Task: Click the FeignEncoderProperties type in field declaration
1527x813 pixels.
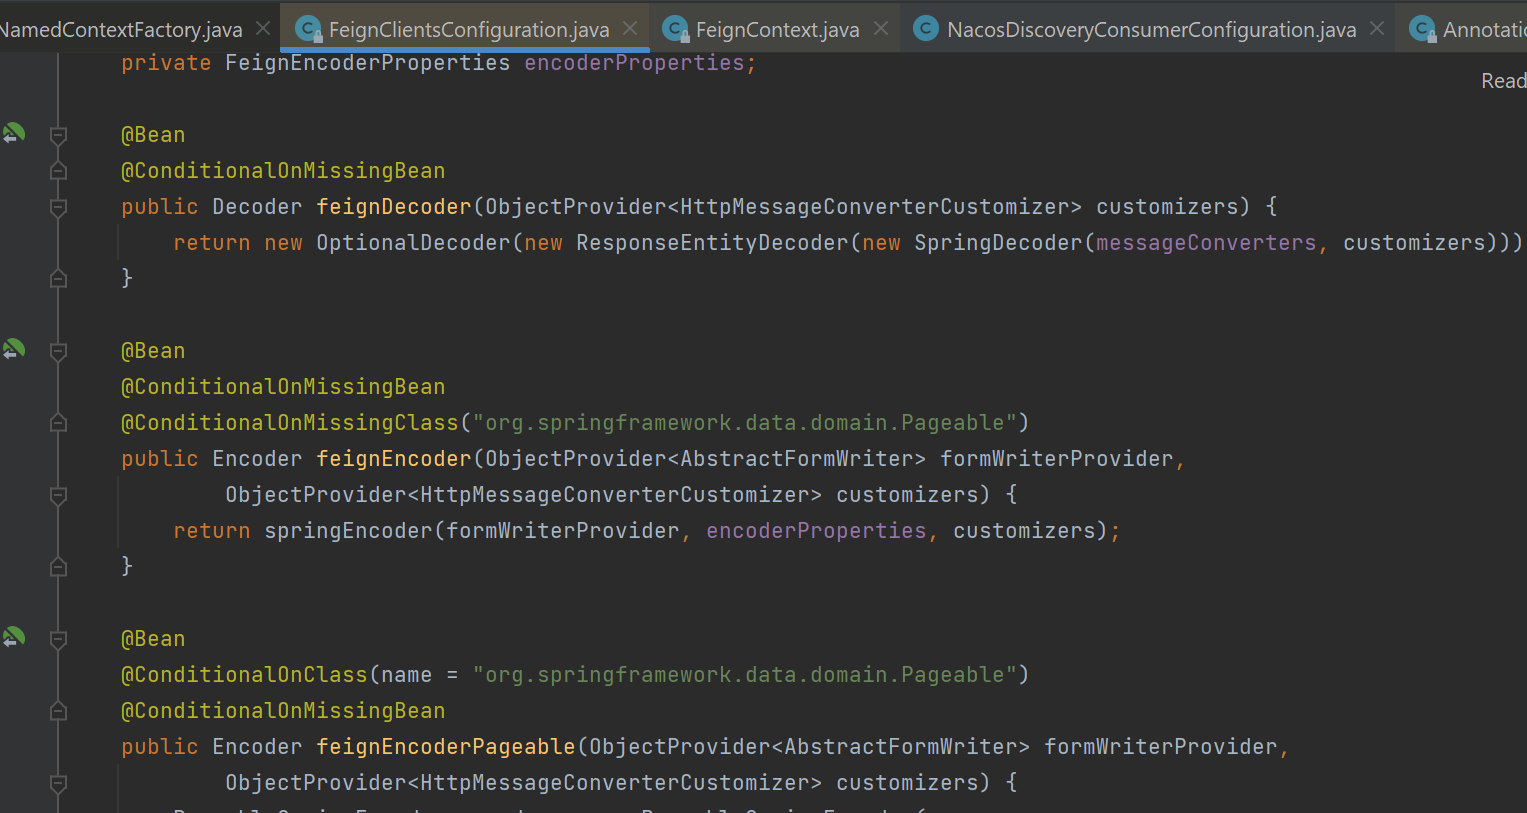Action: 368,63
